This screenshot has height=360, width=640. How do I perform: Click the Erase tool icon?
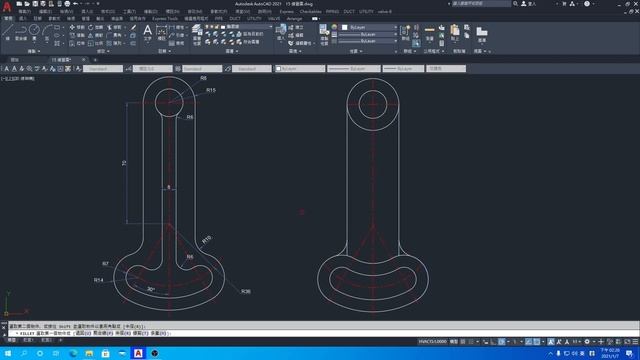[133, 27]
